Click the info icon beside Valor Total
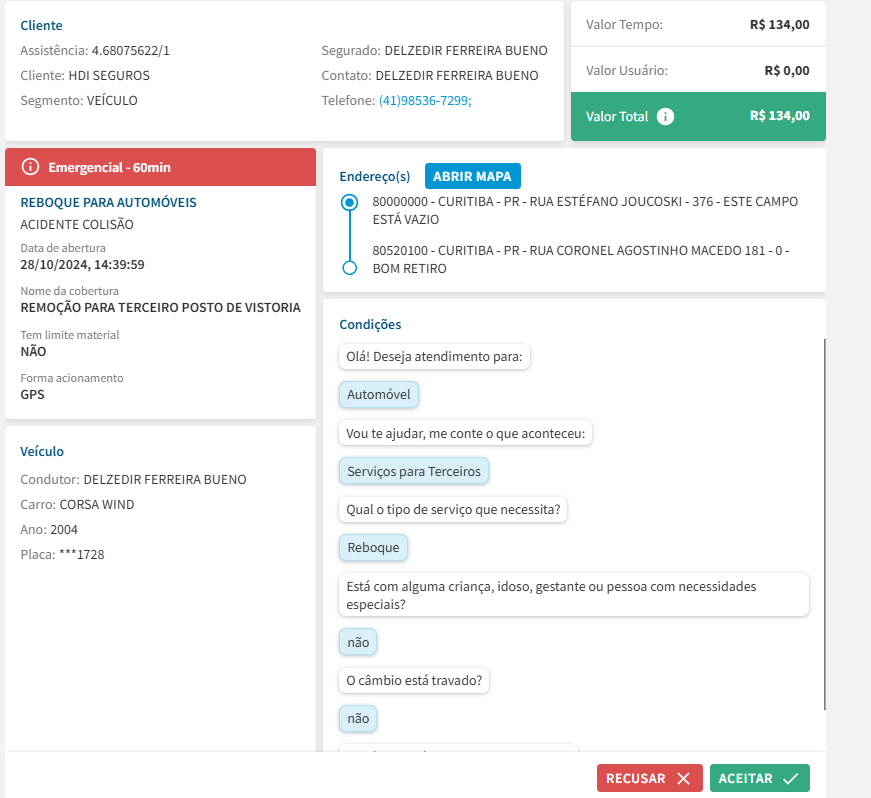Image resolution: width=871 pixels, height=798 pixels. point(666,116)
